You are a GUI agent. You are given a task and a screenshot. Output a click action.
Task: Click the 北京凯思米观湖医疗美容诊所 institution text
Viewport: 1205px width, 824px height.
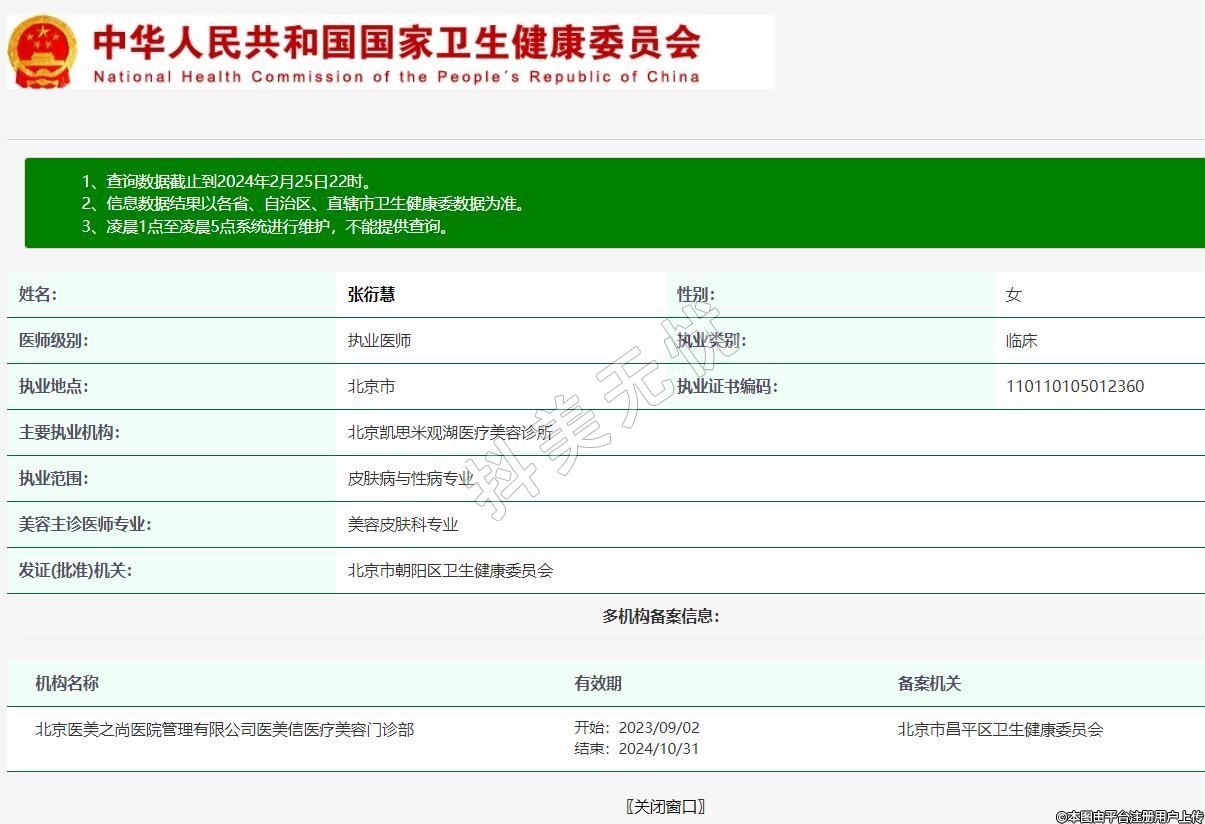[x=449, y=433]
